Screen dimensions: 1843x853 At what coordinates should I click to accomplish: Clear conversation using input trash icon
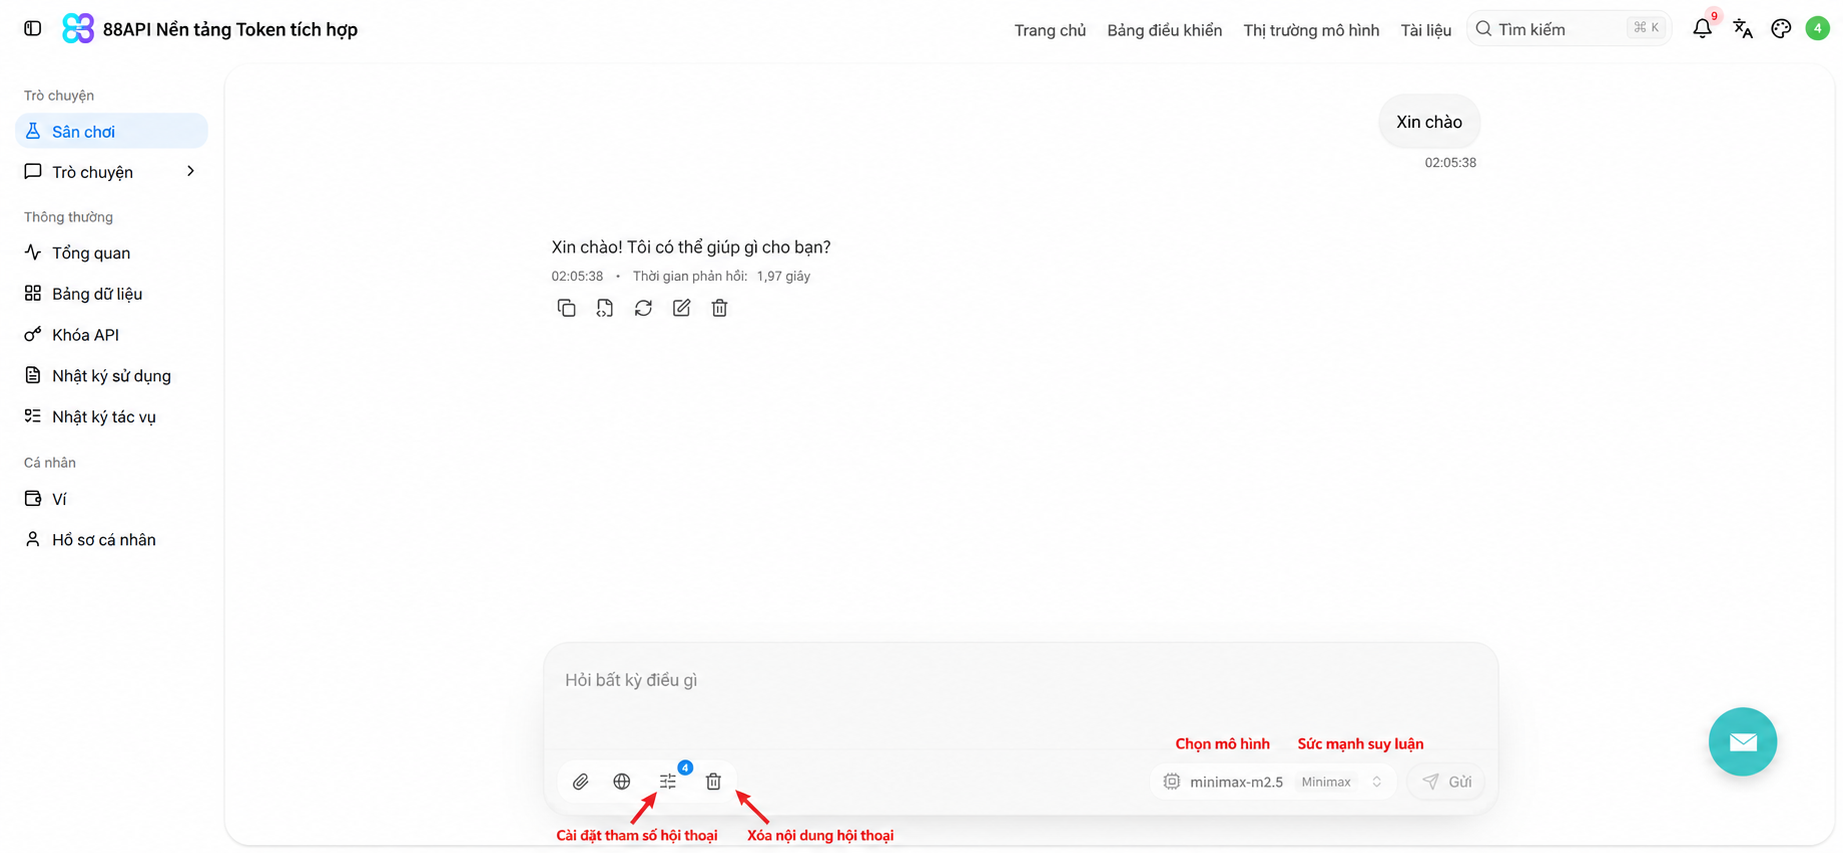pyautogui.click(x=713, y=782)
